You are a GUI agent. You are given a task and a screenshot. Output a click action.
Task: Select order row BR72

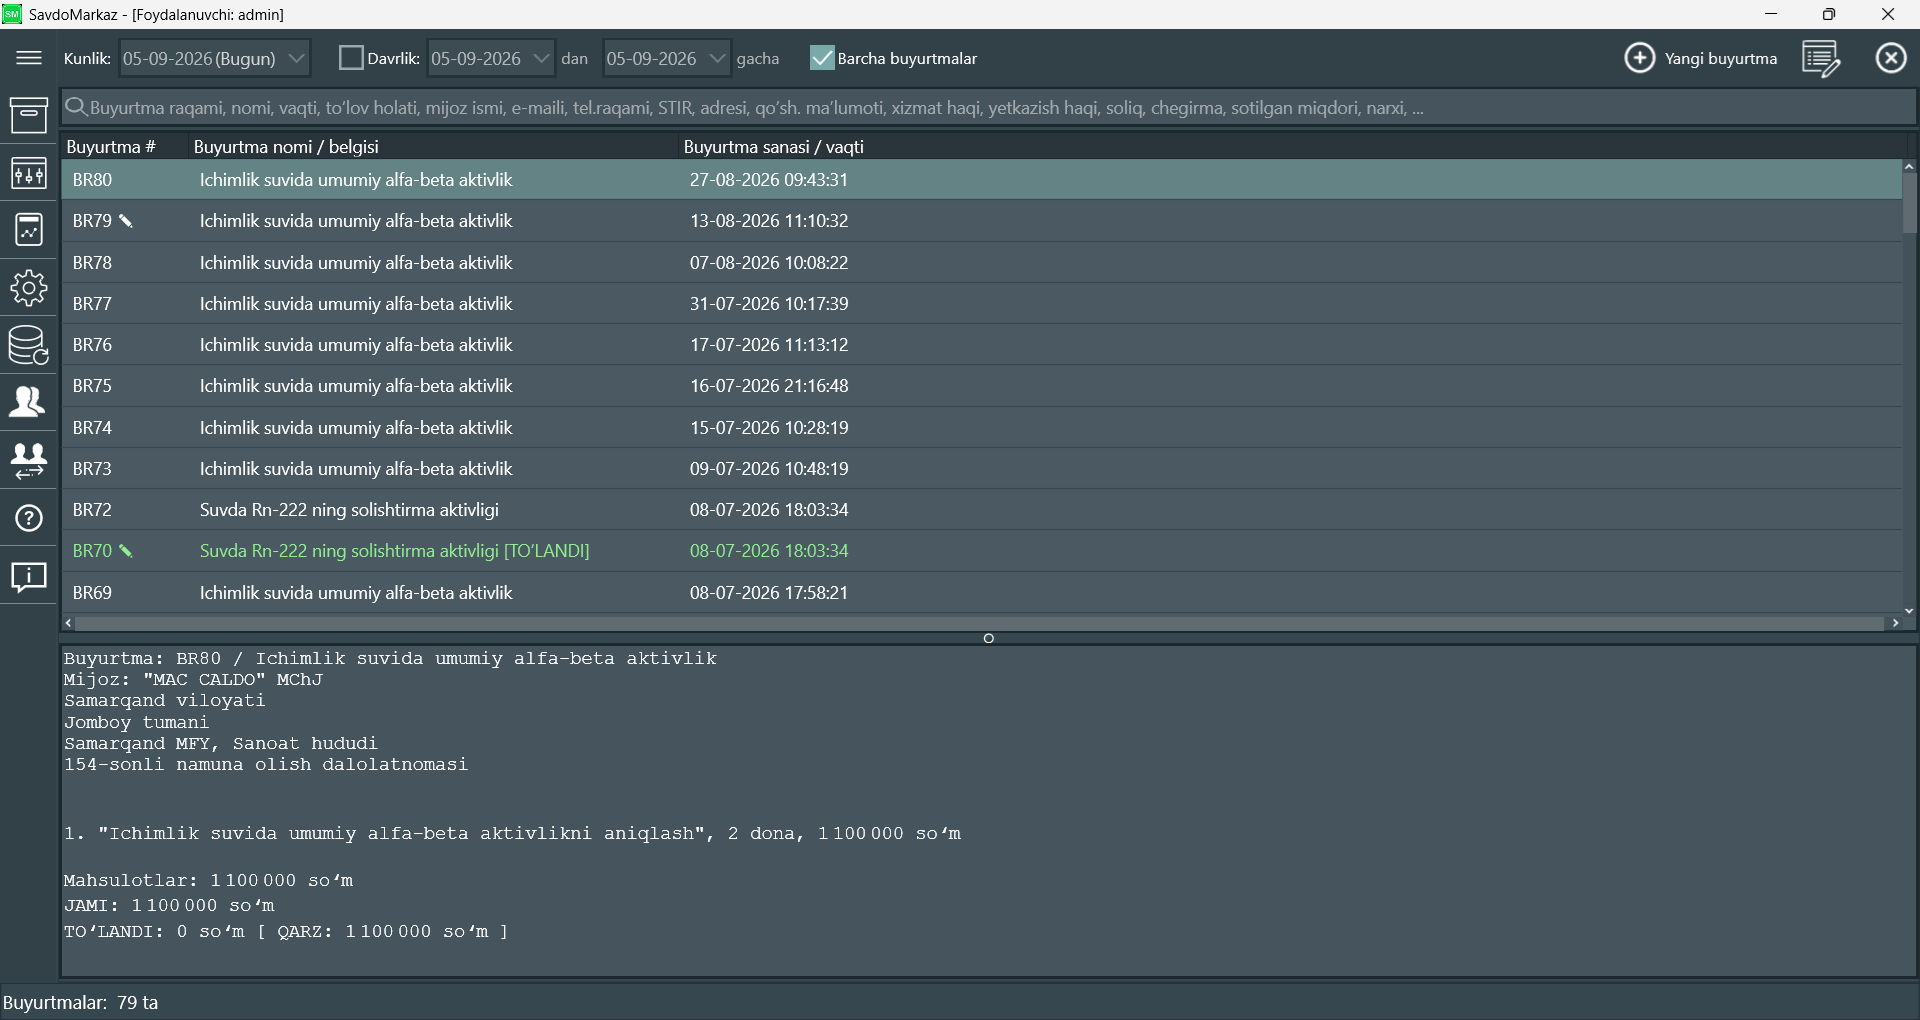tap(981, 510)
